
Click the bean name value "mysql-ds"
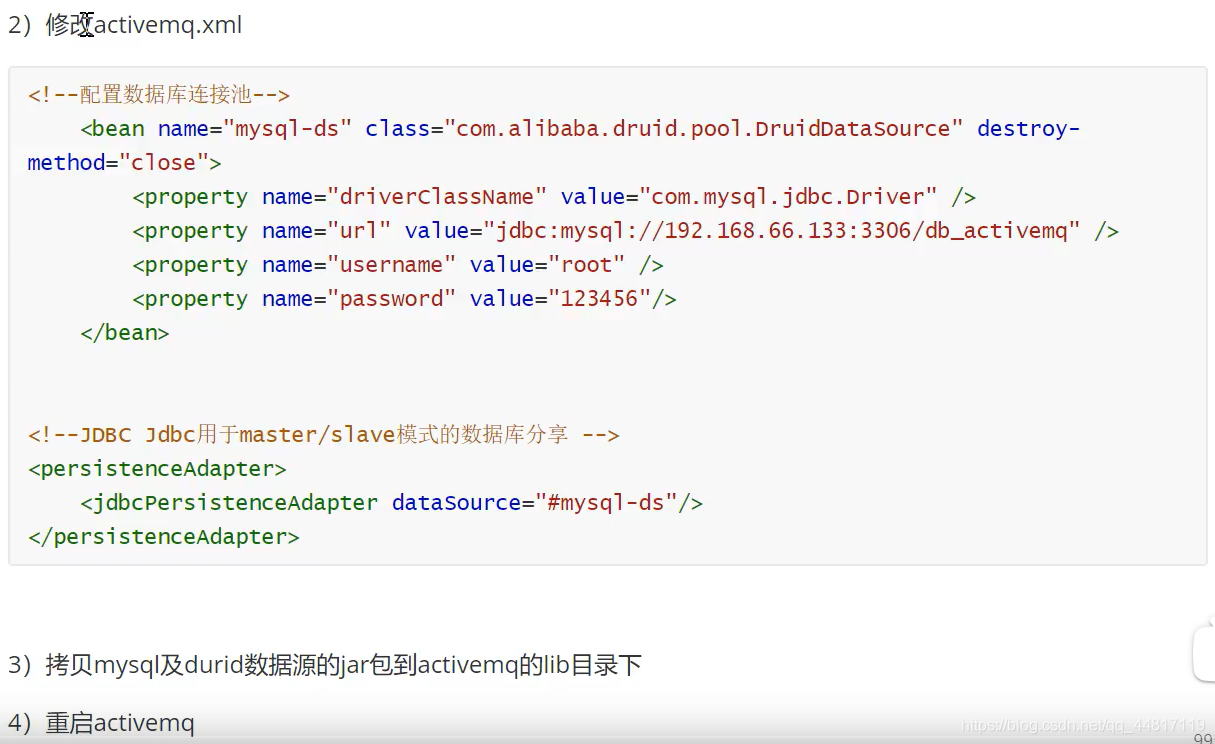[x=280, y=128]
